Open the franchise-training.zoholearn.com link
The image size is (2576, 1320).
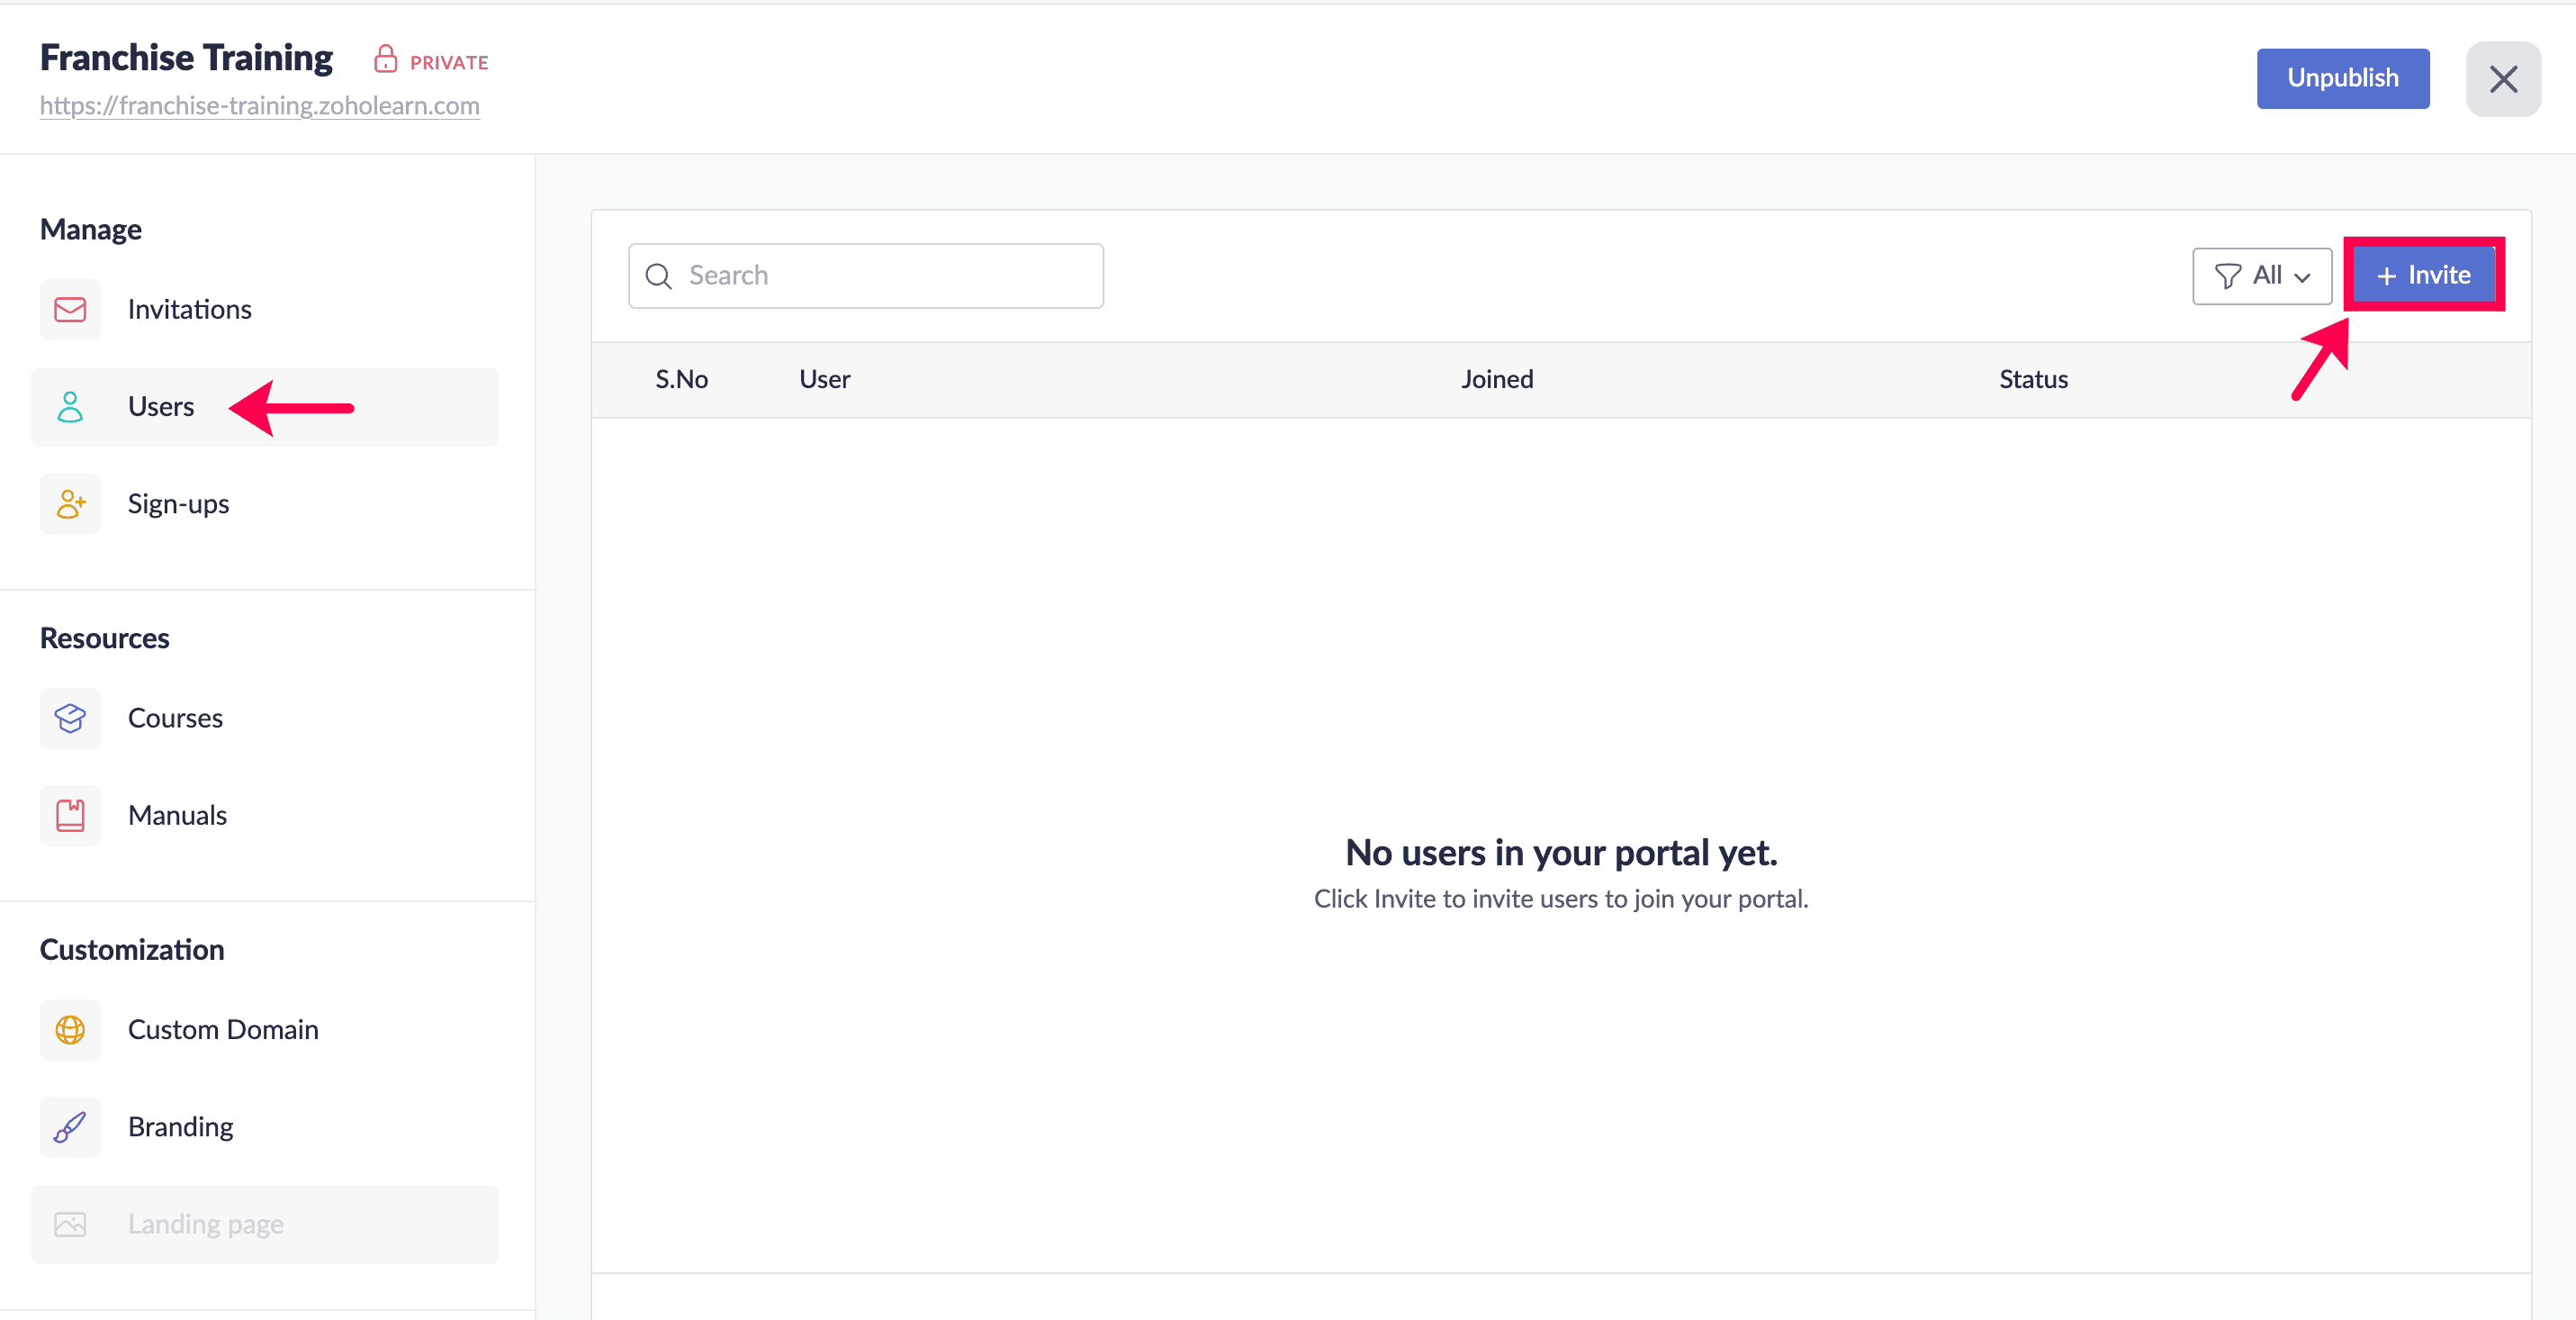(259, 105)
